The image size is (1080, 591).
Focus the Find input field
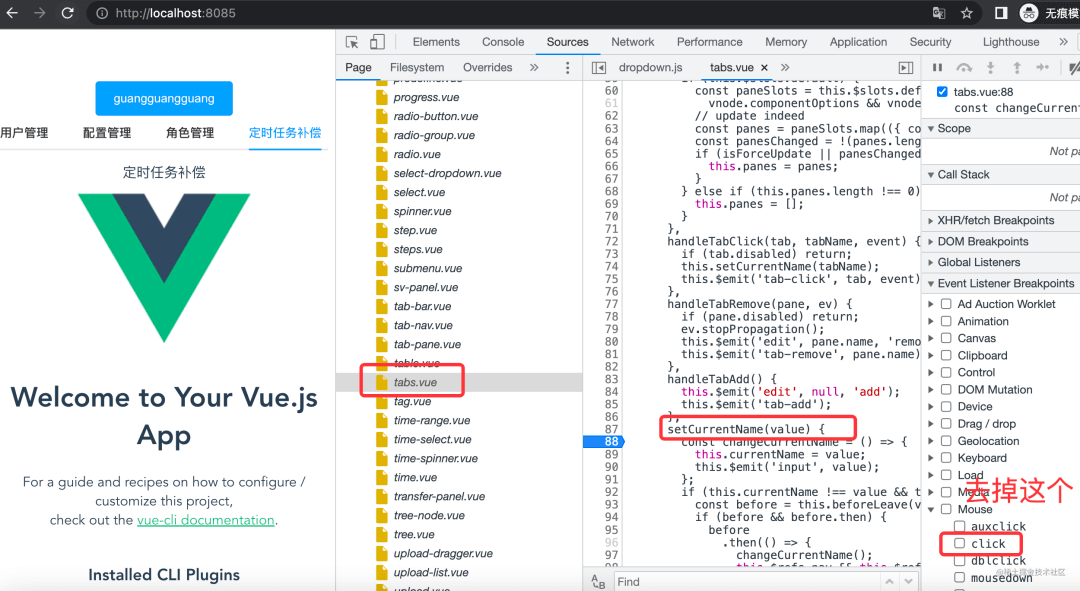coord(747,582)
